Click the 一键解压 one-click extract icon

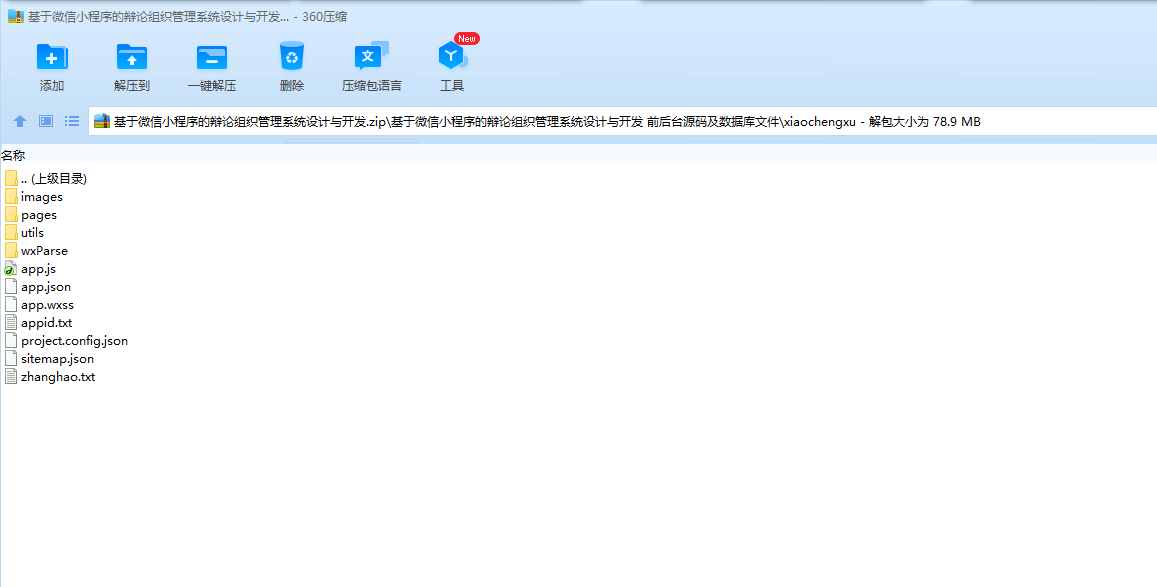[x=212, y=57]
